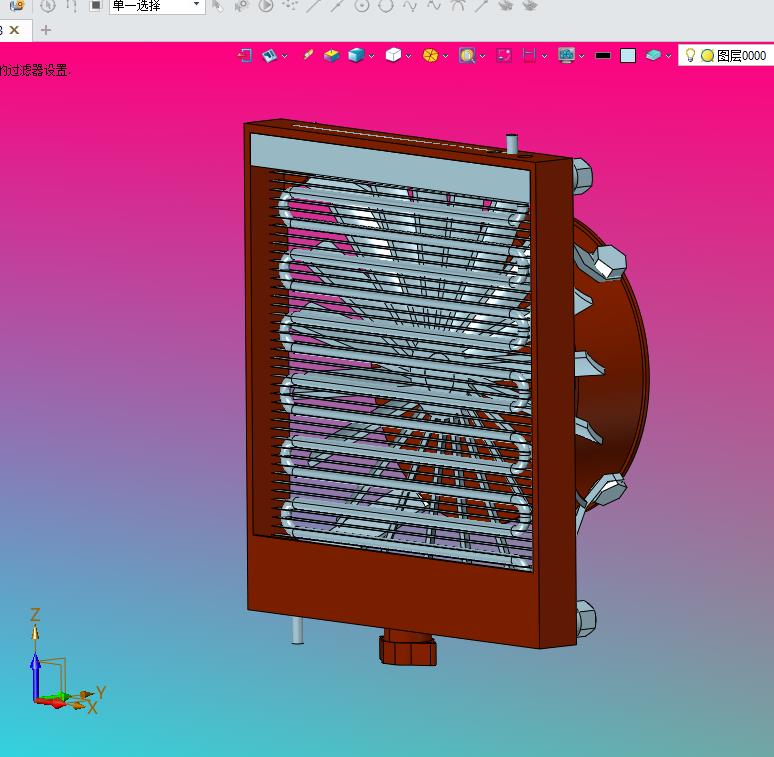774x757 pixels.
Task: Click the white cube view icon
Action: pyautogui.click(x=393, y=55)
